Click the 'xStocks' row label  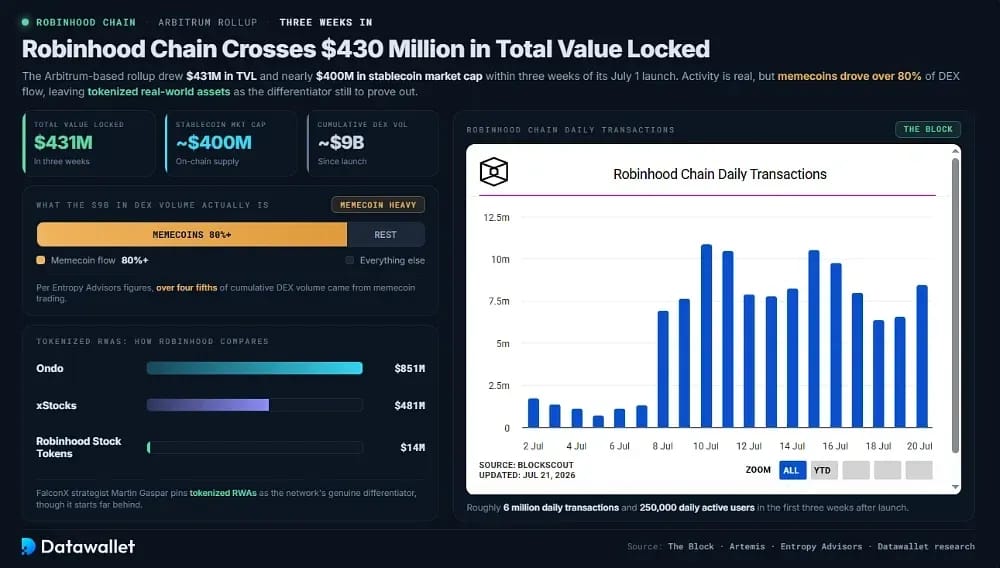pyautogui.click(x=56, y=405)
